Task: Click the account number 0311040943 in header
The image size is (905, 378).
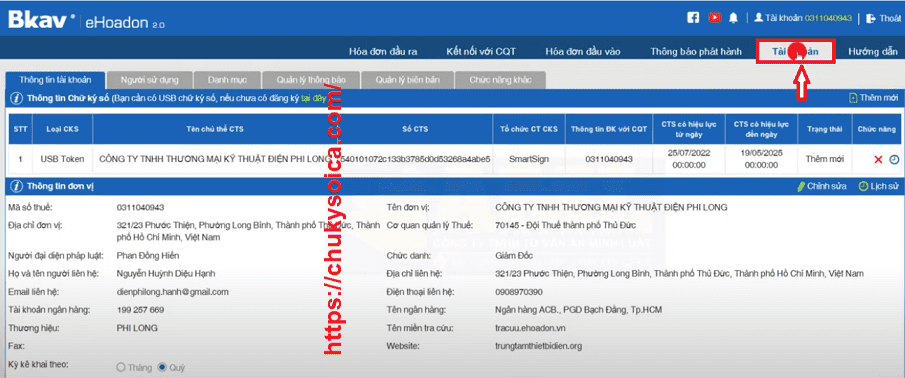Action: coord(828,18)
